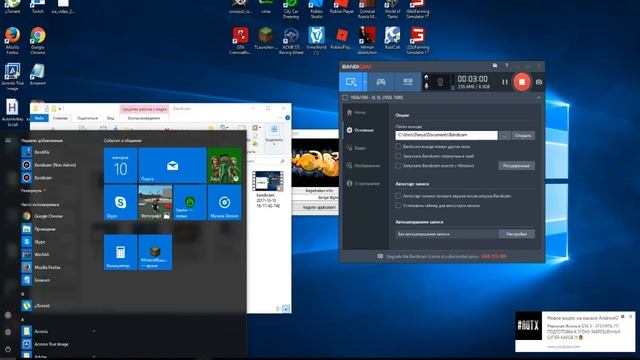The width and height of the screenshot is (640, 360).
Task: Open the Калькулятор tile
Action: (x=120, y=252)
